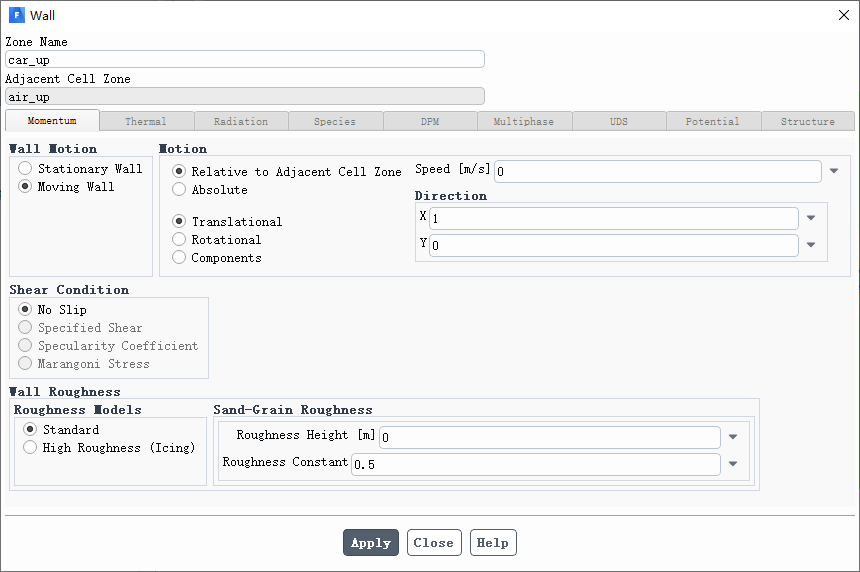This screenshot has height=572, width=860.
Task: Close the Wall dialog window
Action: click(x=843, y=15)
